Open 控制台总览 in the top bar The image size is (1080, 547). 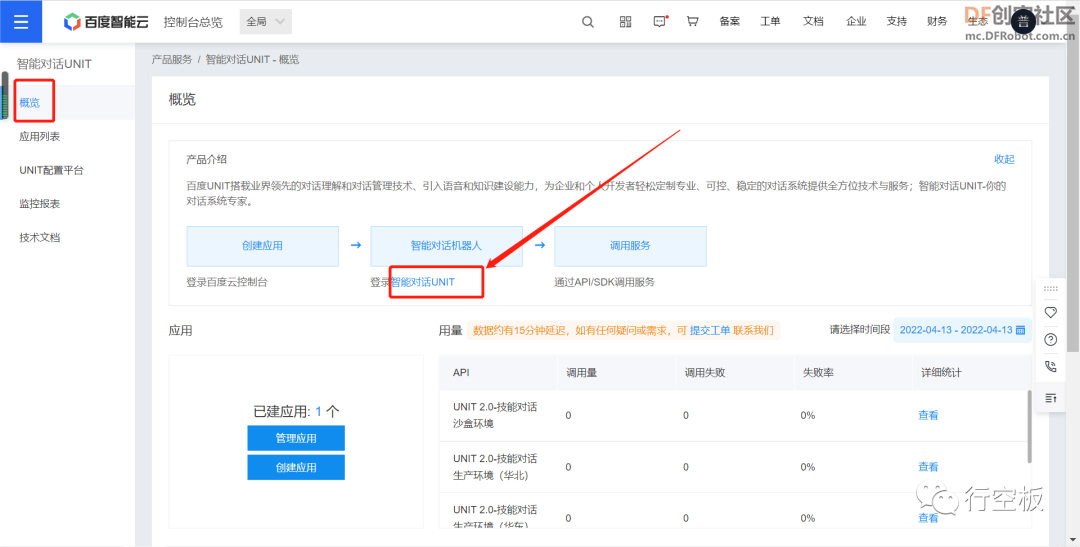pyautogui.click(x=193, y=22)
